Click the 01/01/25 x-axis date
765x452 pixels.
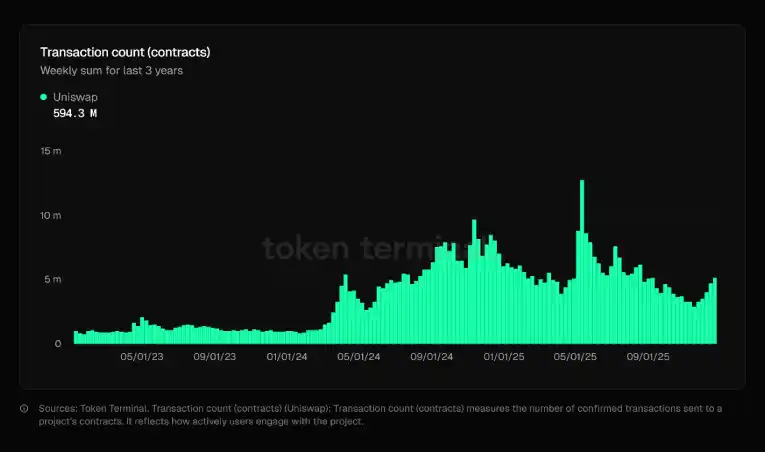coord(504,357)
